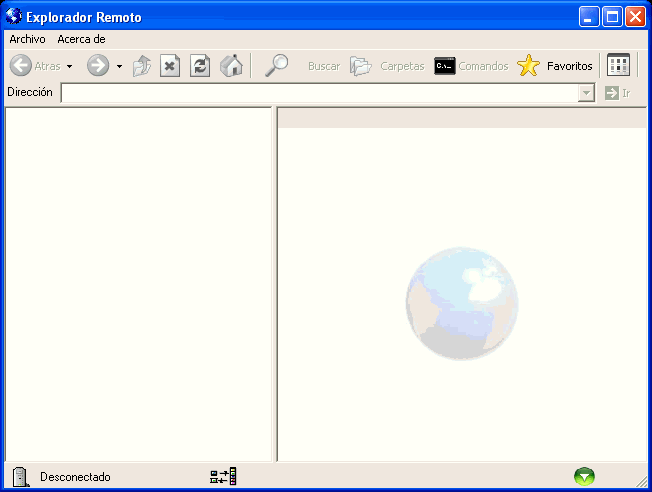Open the Archivo menu
This screenshot has height=492, width=652.
(27, 39)
